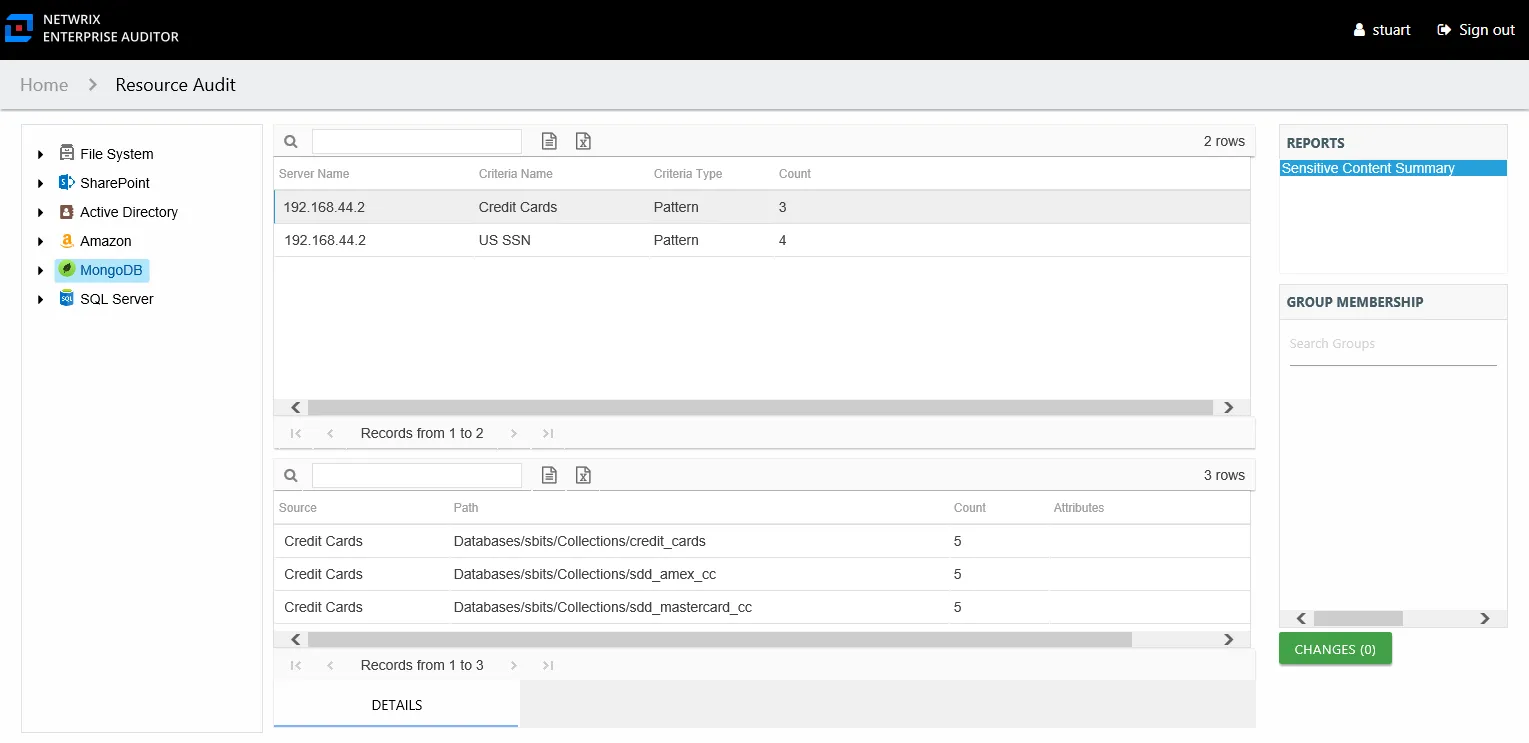Export upper table to Excel icon
Image resolution: width=1529 pixels, height=743 pixels.
pos(583,141)
